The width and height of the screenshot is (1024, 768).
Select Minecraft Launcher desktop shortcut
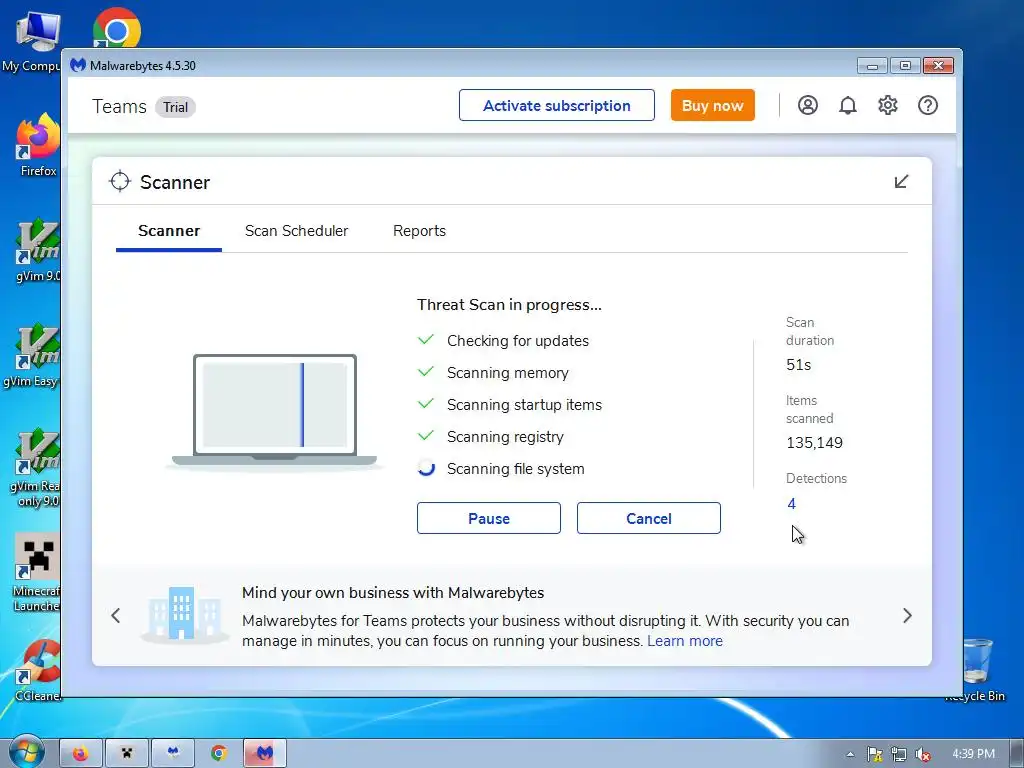tap(37, 573)
